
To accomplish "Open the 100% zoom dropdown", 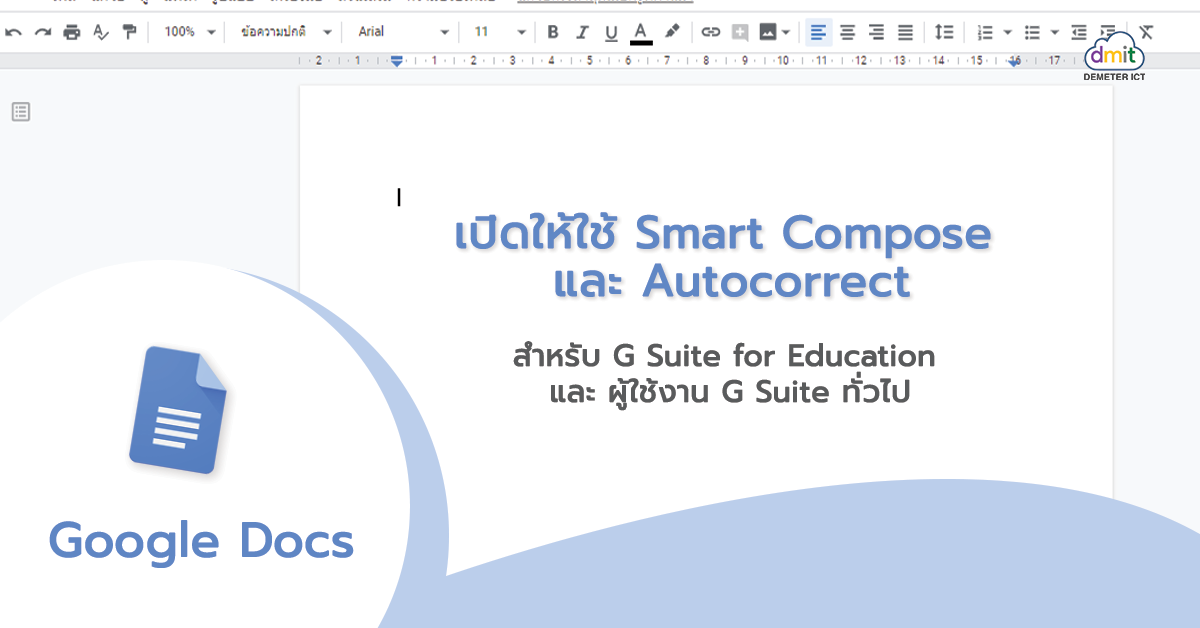I will [x=190, y=32].
